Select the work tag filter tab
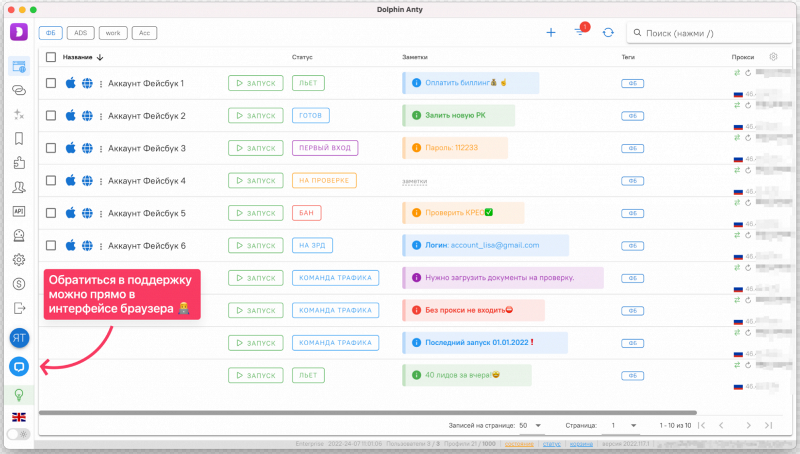 113,33
